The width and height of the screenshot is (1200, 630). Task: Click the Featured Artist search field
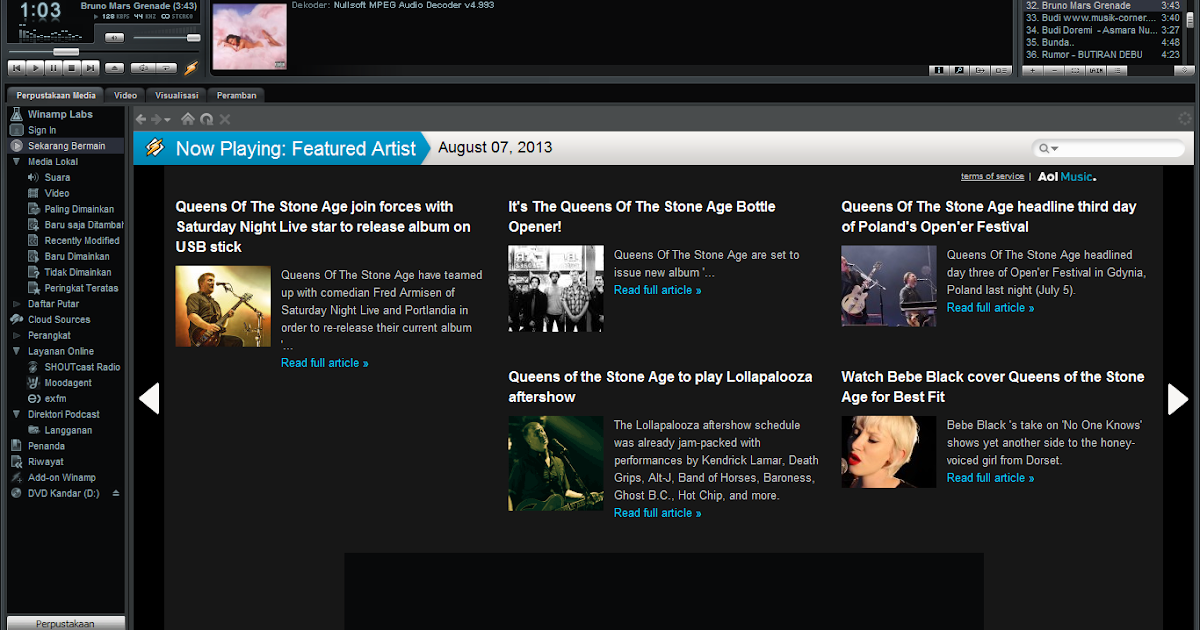pyautogui.click(x=1109, y=149)
